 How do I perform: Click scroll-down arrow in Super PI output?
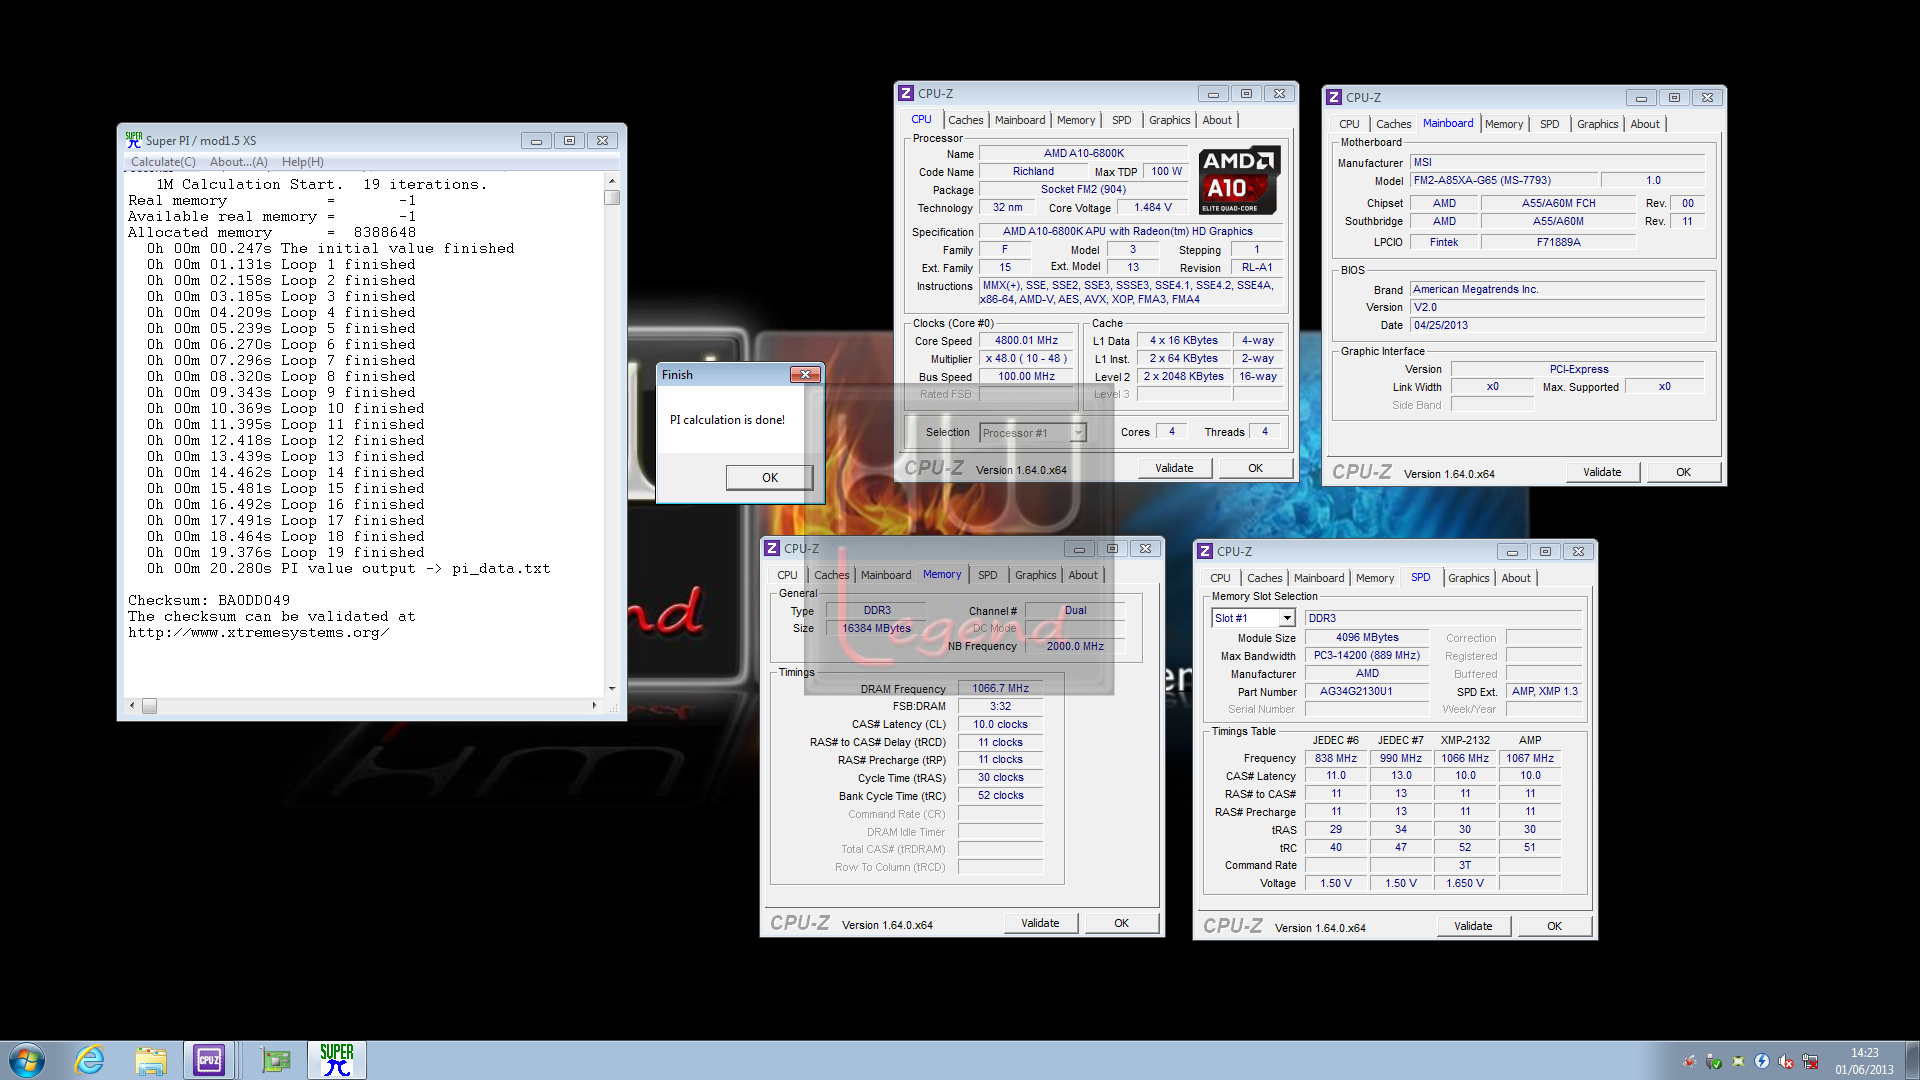coord(612,688)
